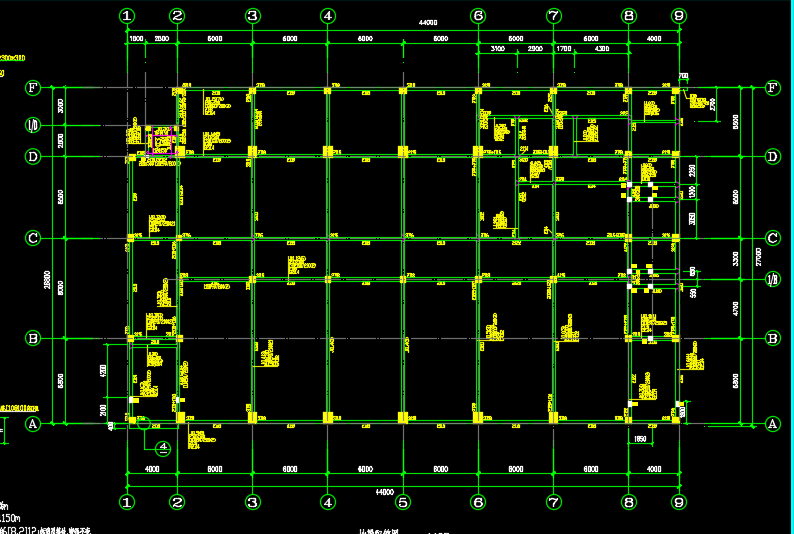The image size is (794, 534).
Task: Click the 28800 overall vertical dimension text
Action: pos(46,284)
